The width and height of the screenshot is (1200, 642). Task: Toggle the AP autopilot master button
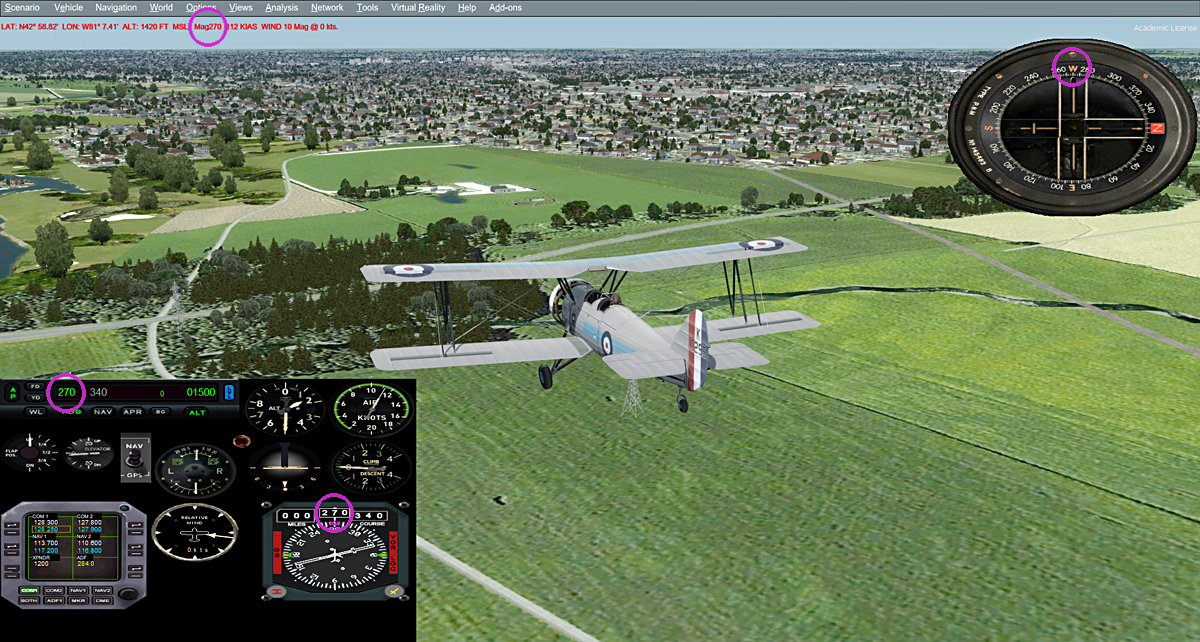pos(13,393)
